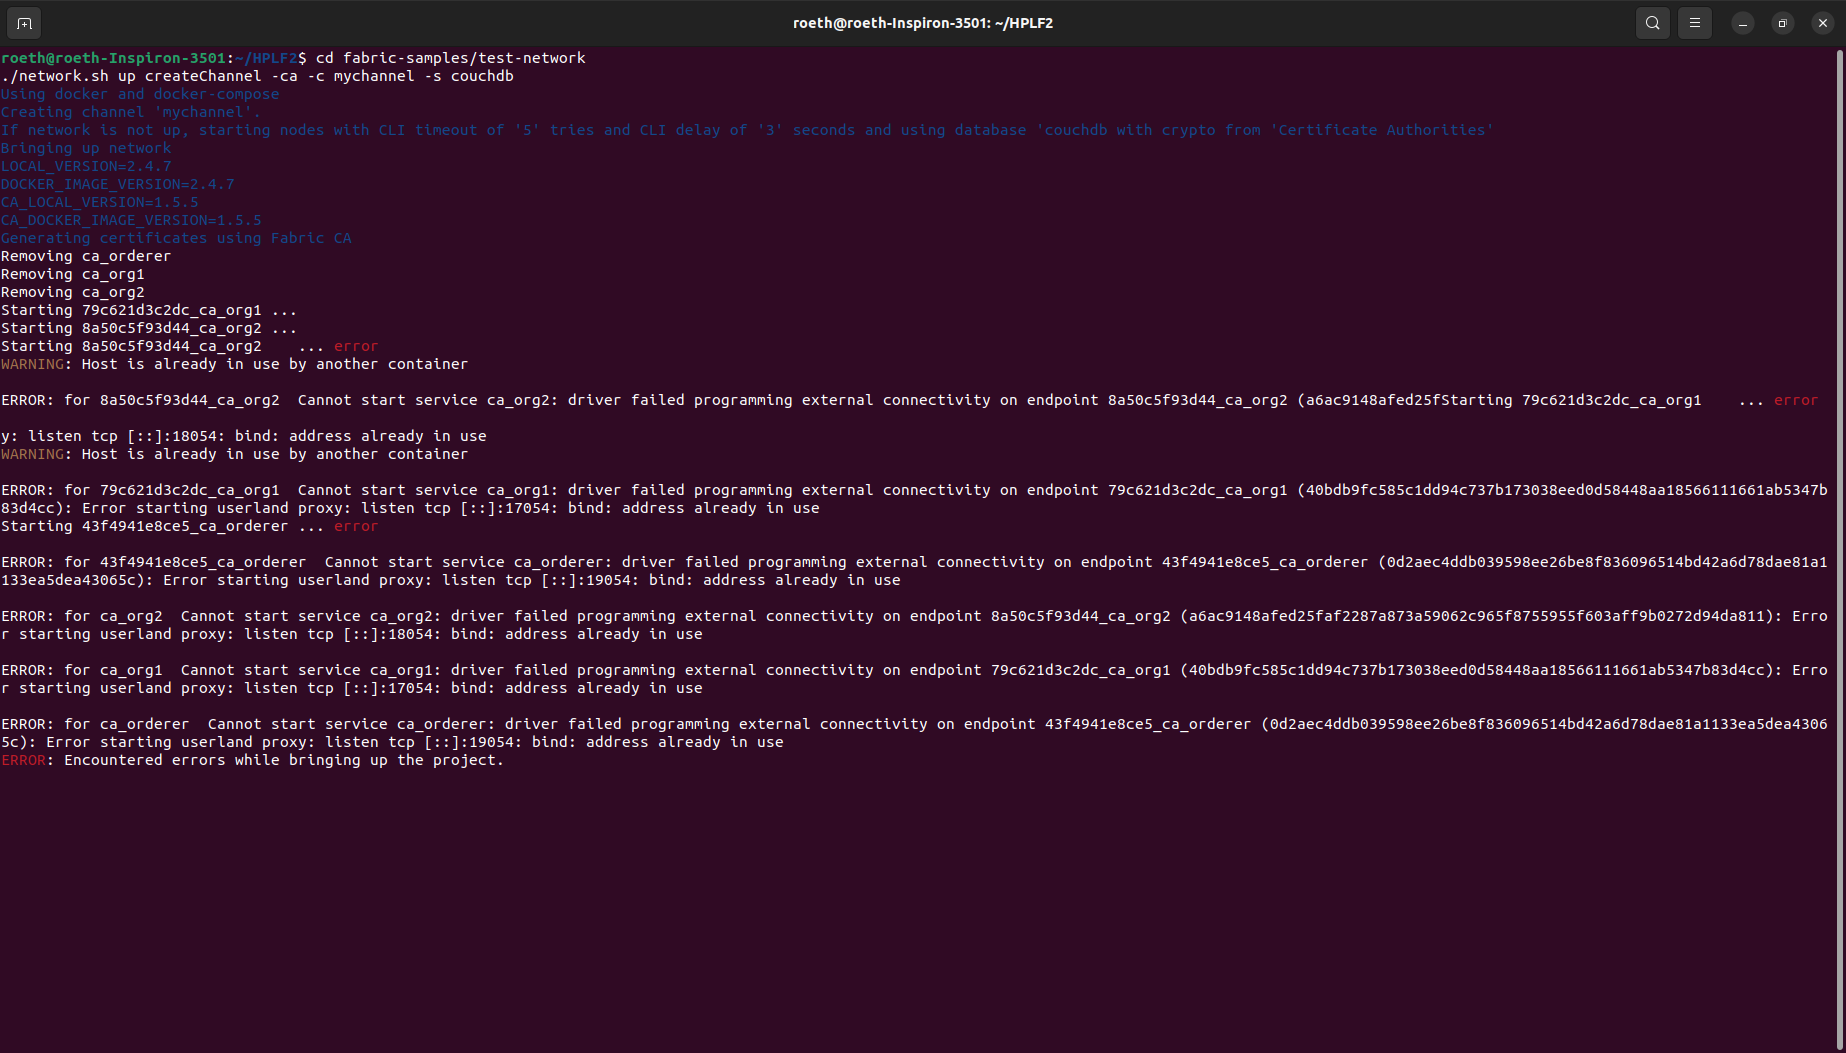Click the 'Starting 79c621d3c2dc_ca_org1 ...' line
1846x1053 pixels.
pyautogui.click(x=149, y=310)
